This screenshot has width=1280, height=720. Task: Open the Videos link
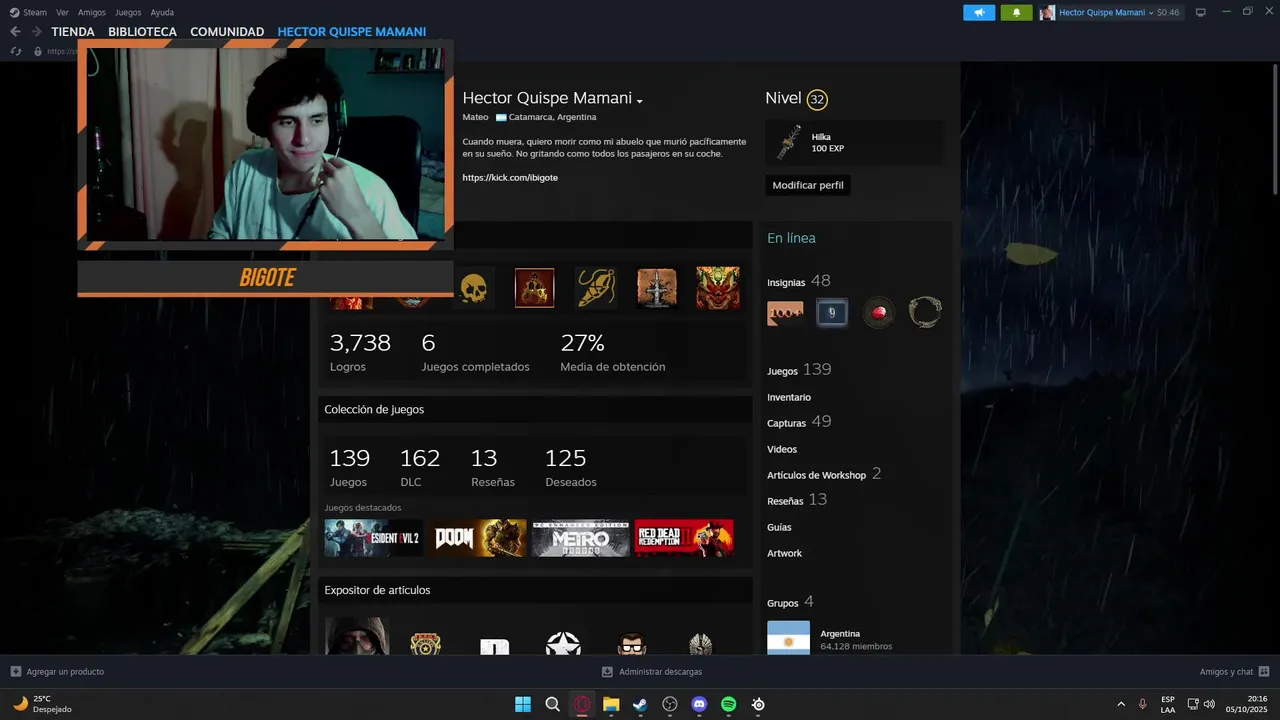point(782,449)
